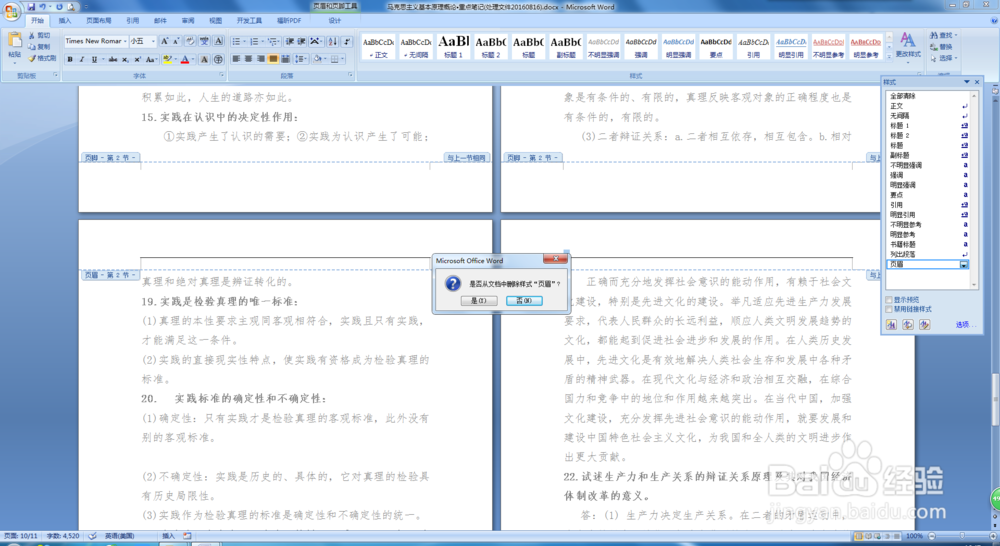The height and width of the screenshot is (546, 1000).
Task: Align text left
Action: [x=236, y=59]
